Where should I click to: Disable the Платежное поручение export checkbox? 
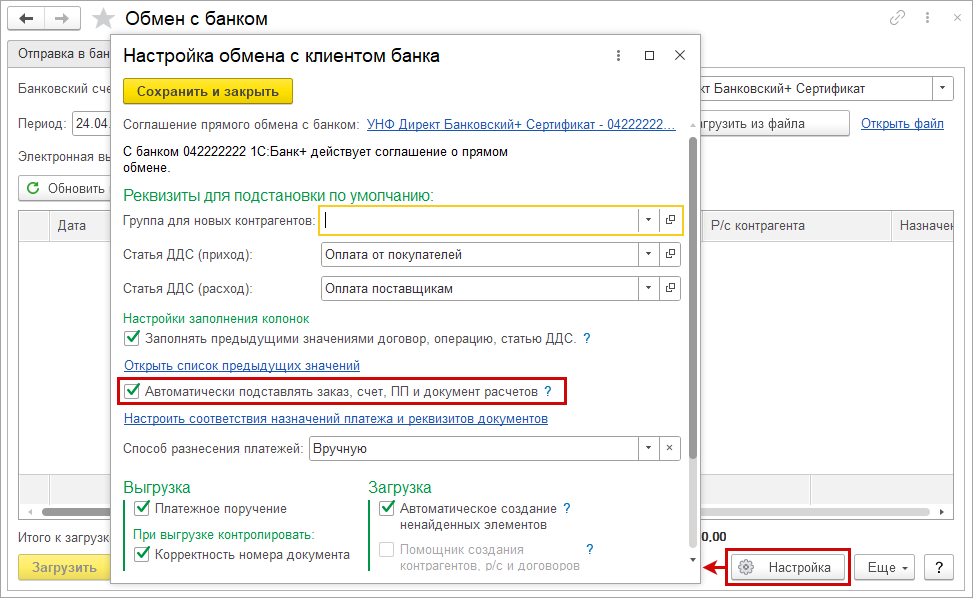142,509
